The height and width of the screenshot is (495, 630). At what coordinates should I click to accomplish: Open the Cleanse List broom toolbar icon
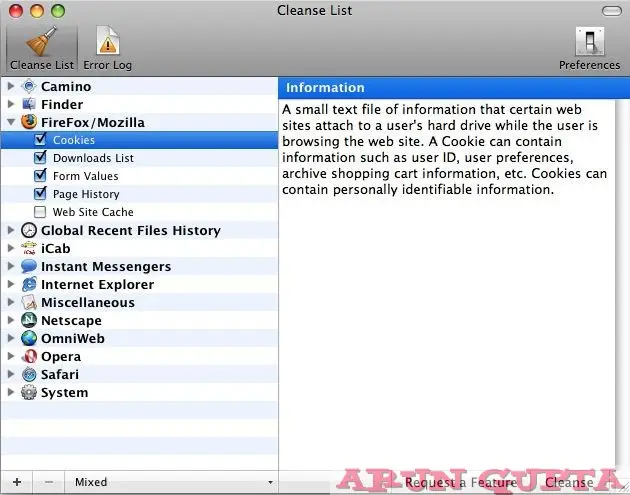point(41,41)
